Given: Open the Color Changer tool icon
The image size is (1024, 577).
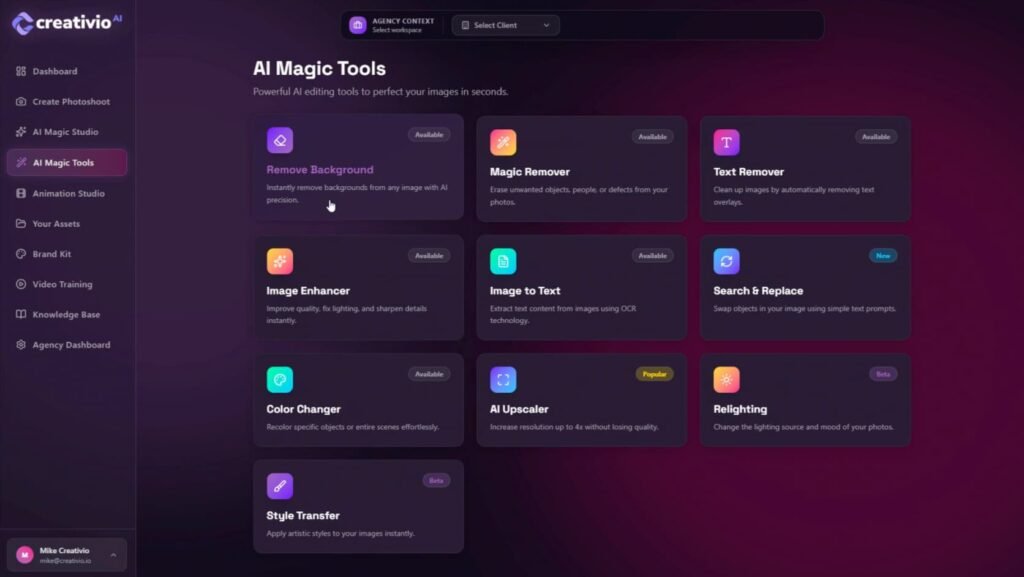Looking at the screenshot, I should (280, 379).
